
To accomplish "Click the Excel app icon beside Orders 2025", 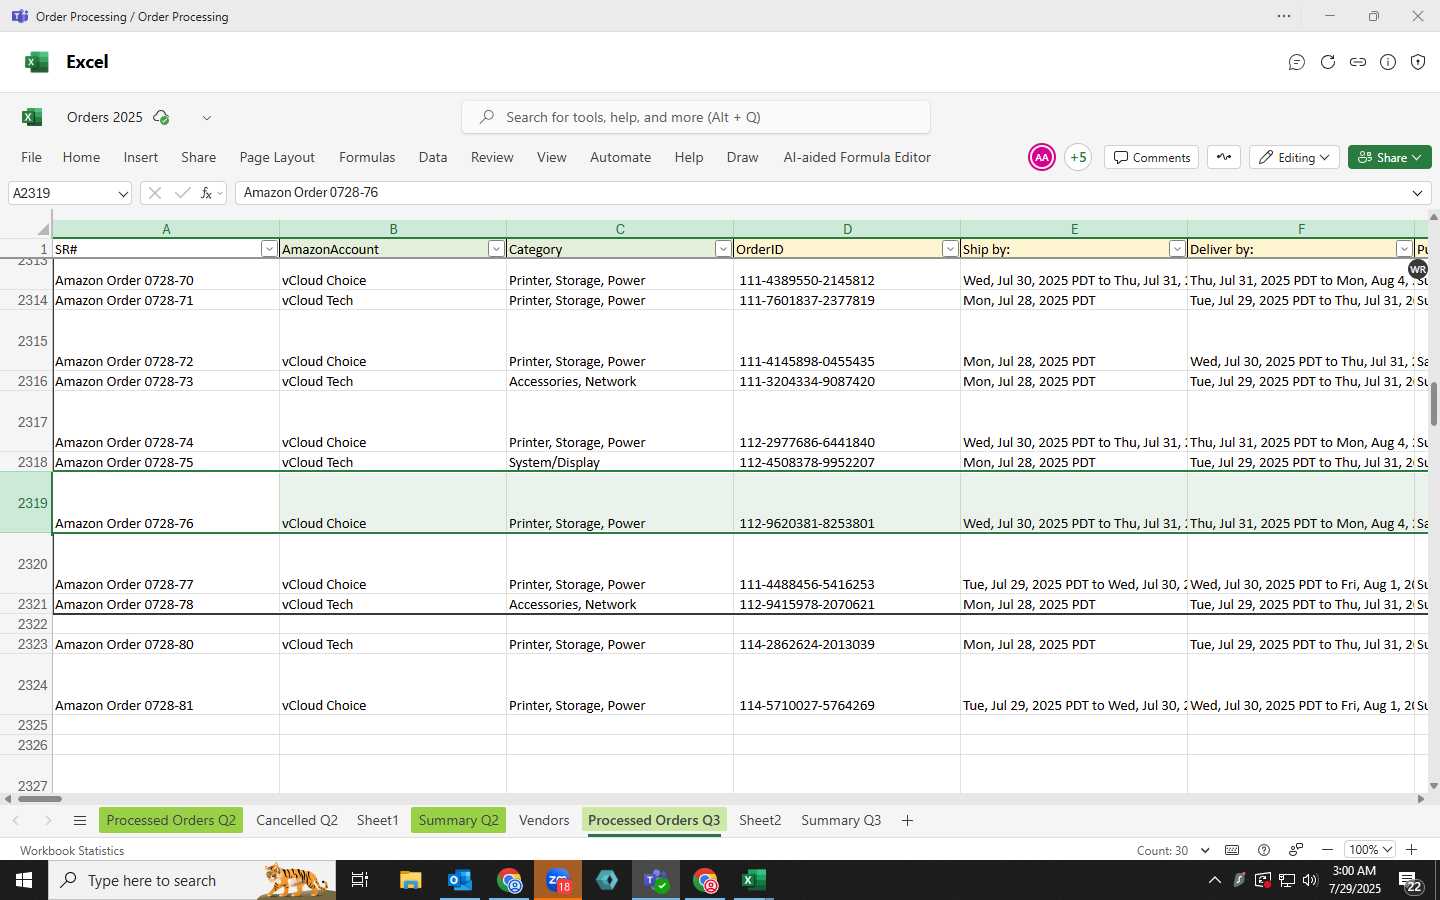I will pyautogui.click(x=32, y=117).
